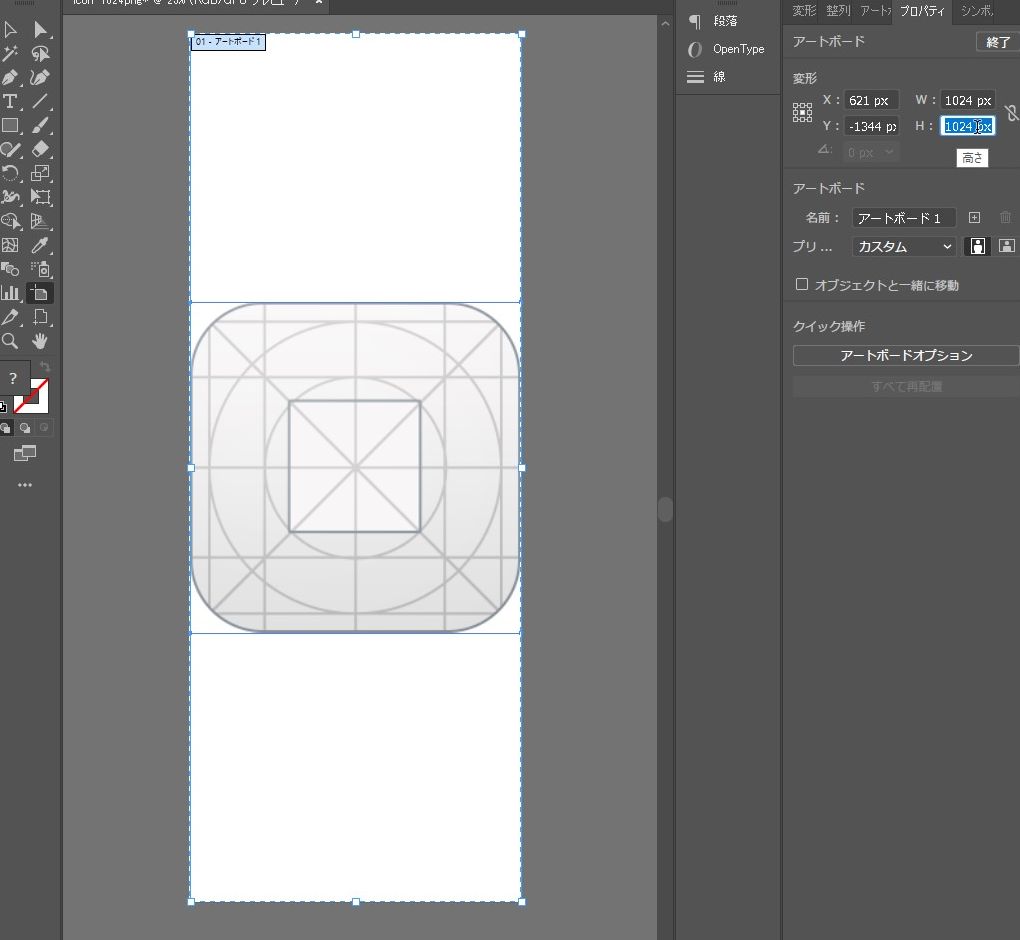The height and width of the screenshot is (940, 1020).
Task: Pick the Column Graph tool
Action: [10, 293]
